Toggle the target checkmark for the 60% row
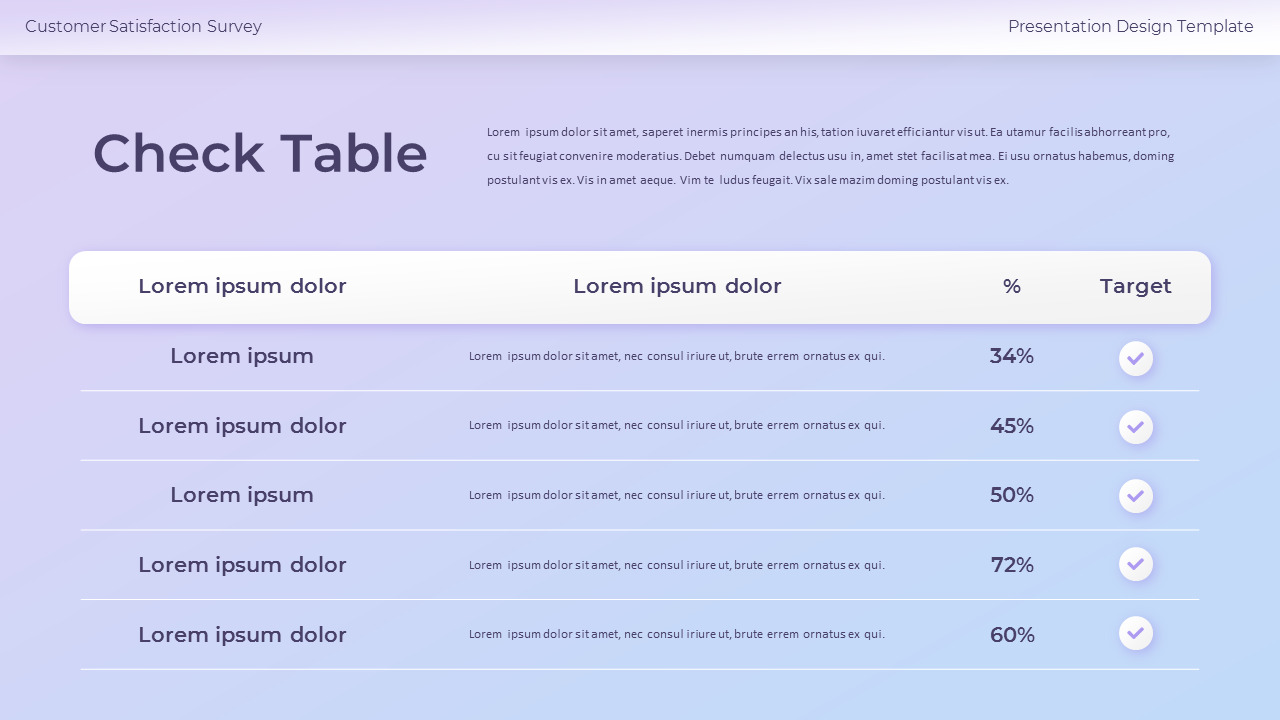Viewport: 1280px width, 720px height. [1135, 633]
